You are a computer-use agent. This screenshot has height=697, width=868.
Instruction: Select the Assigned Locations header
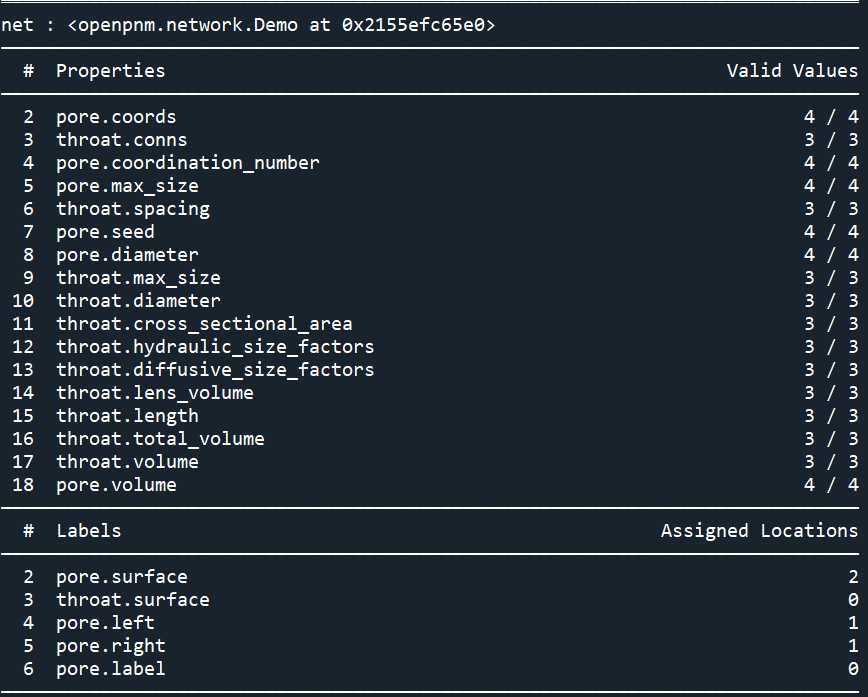[x=759, y=531]
